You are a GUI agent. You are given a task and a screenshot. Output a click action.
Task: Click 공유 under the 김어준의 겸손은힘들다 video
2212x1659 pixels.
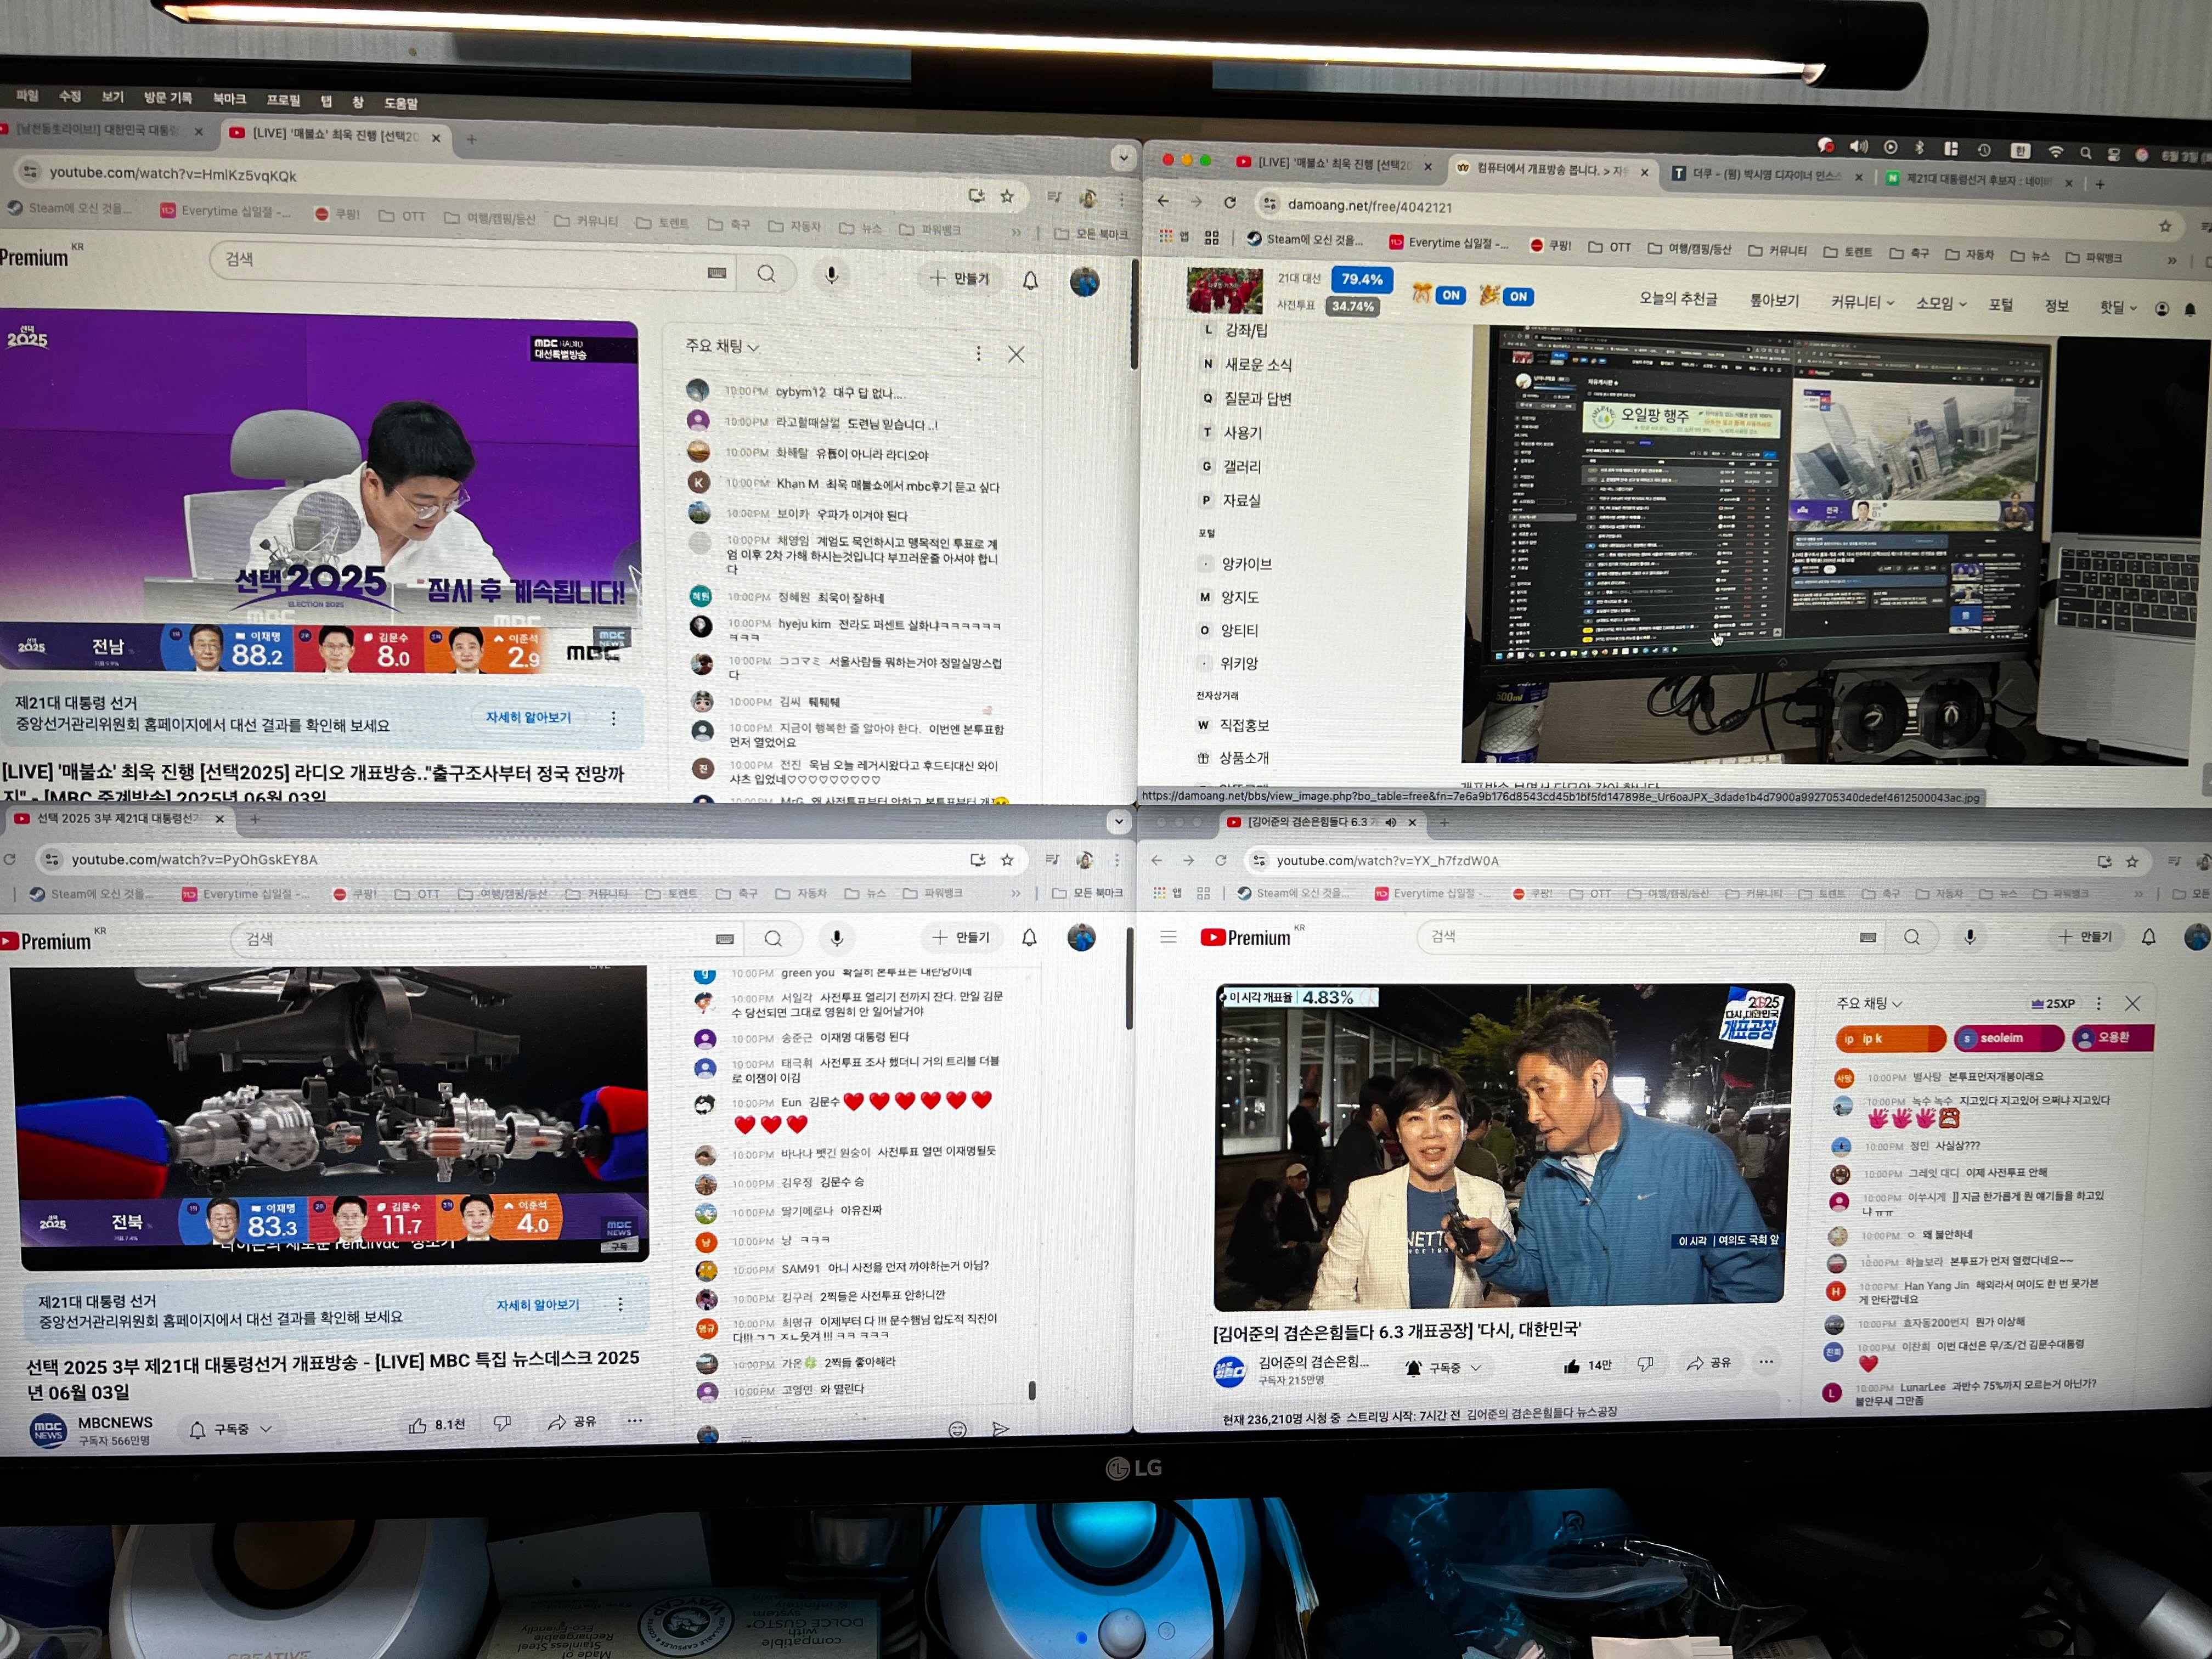(1708, 1363)
